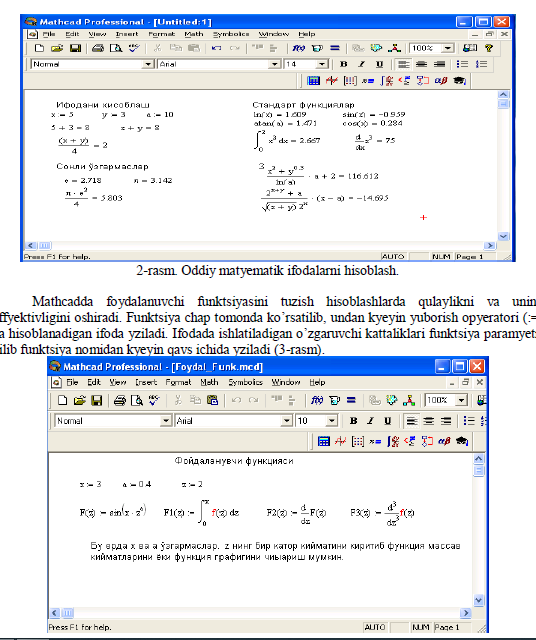Click scroll-right arrow in Untitled:1 horizontal scrollbar
This screenshot has width=536, height=640.
click(x=489, y=246)
